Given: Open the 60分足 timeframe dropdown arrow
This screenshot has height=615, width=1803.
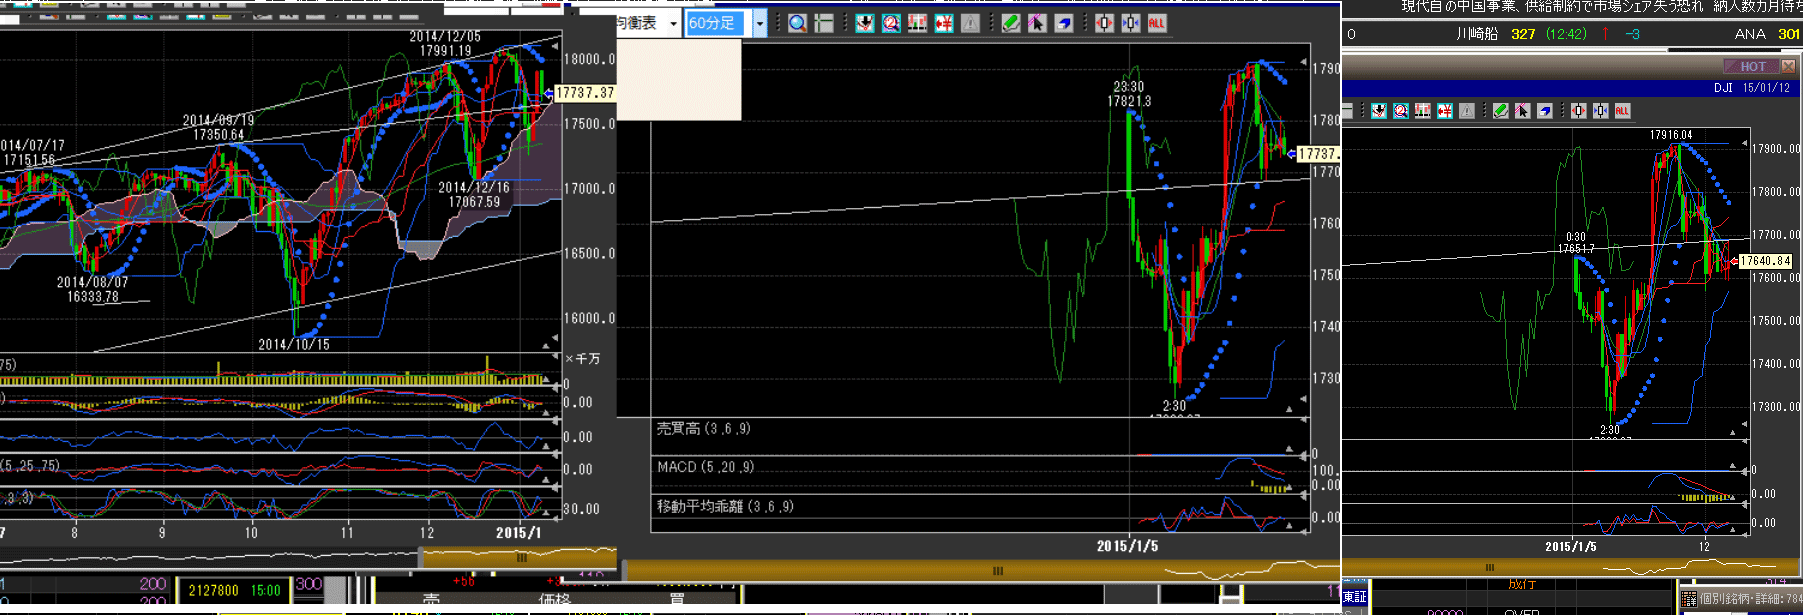Looking at the screenshot, I should pos(760,23).
